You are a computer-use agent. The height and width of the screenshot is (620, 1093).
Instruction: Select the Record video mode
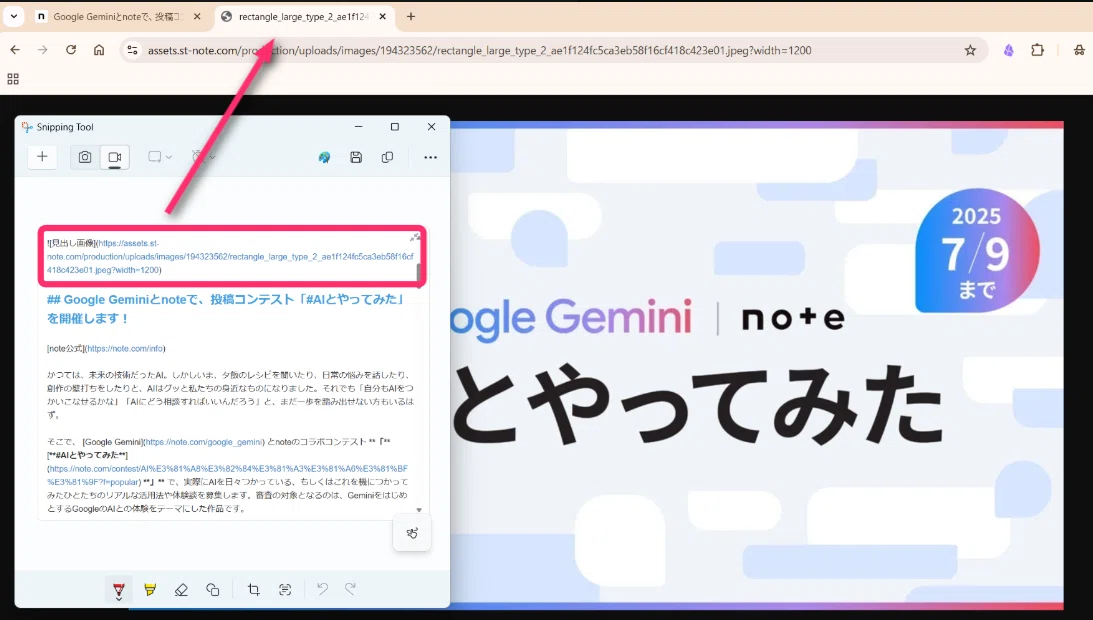(115, 157)
